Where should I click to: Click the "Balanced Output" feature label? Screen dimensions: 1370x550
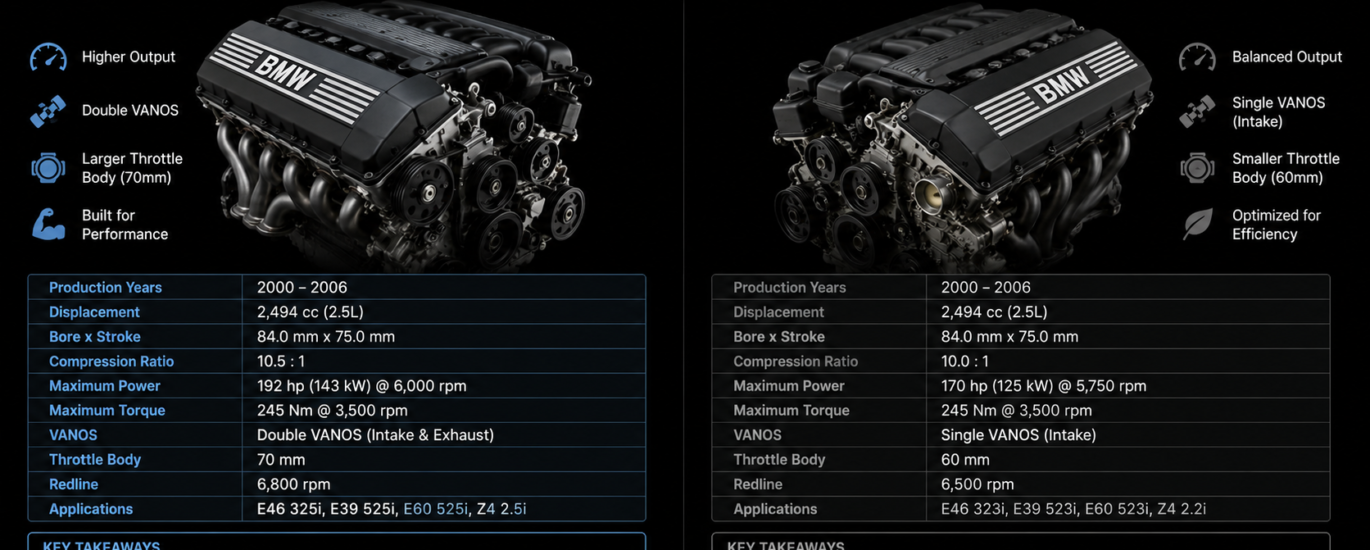click(1287, 57)
